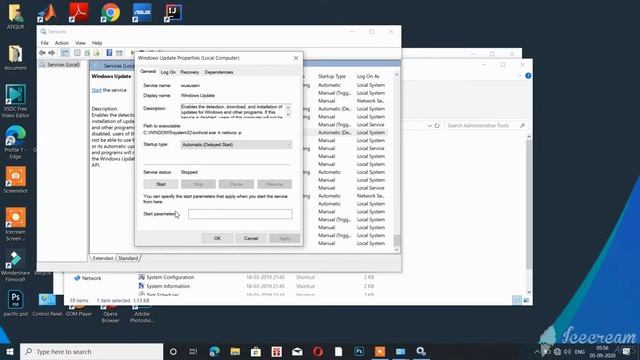Open the Adobe Acrobat desktop shortcut
Screen dimensions: 640x360
78,13
